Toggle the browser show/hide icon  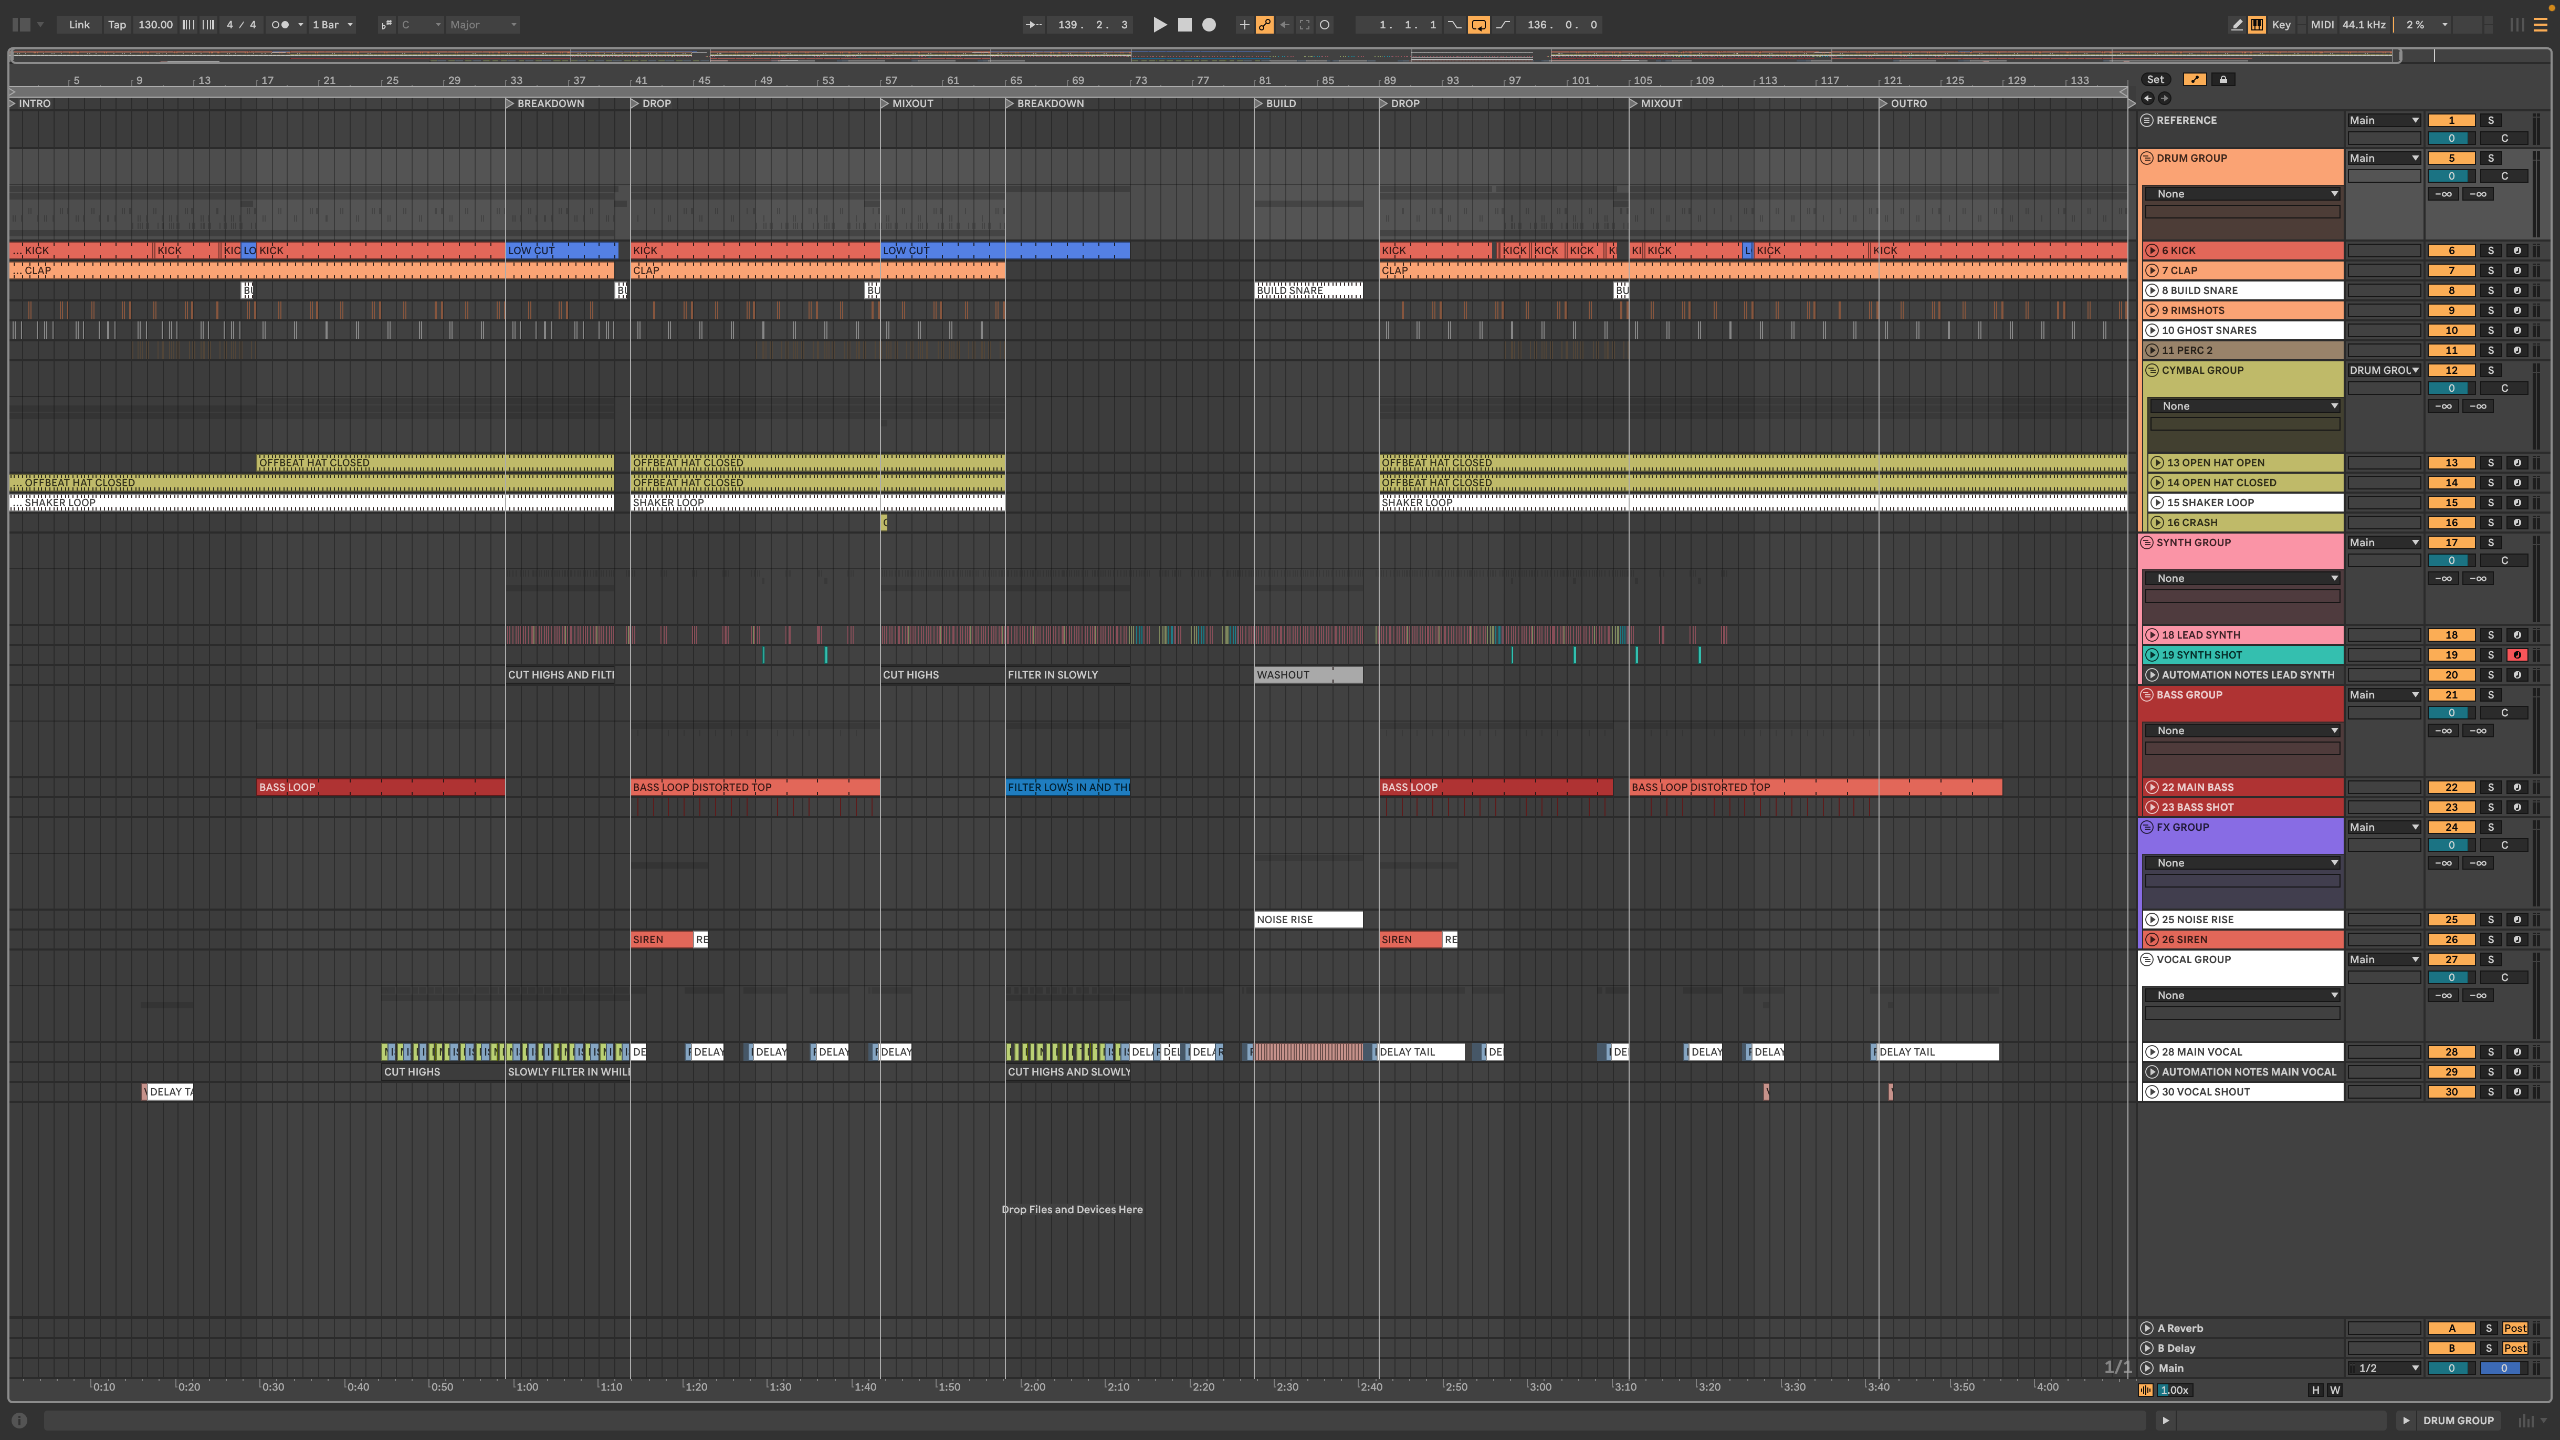click(x=20, y=25)
